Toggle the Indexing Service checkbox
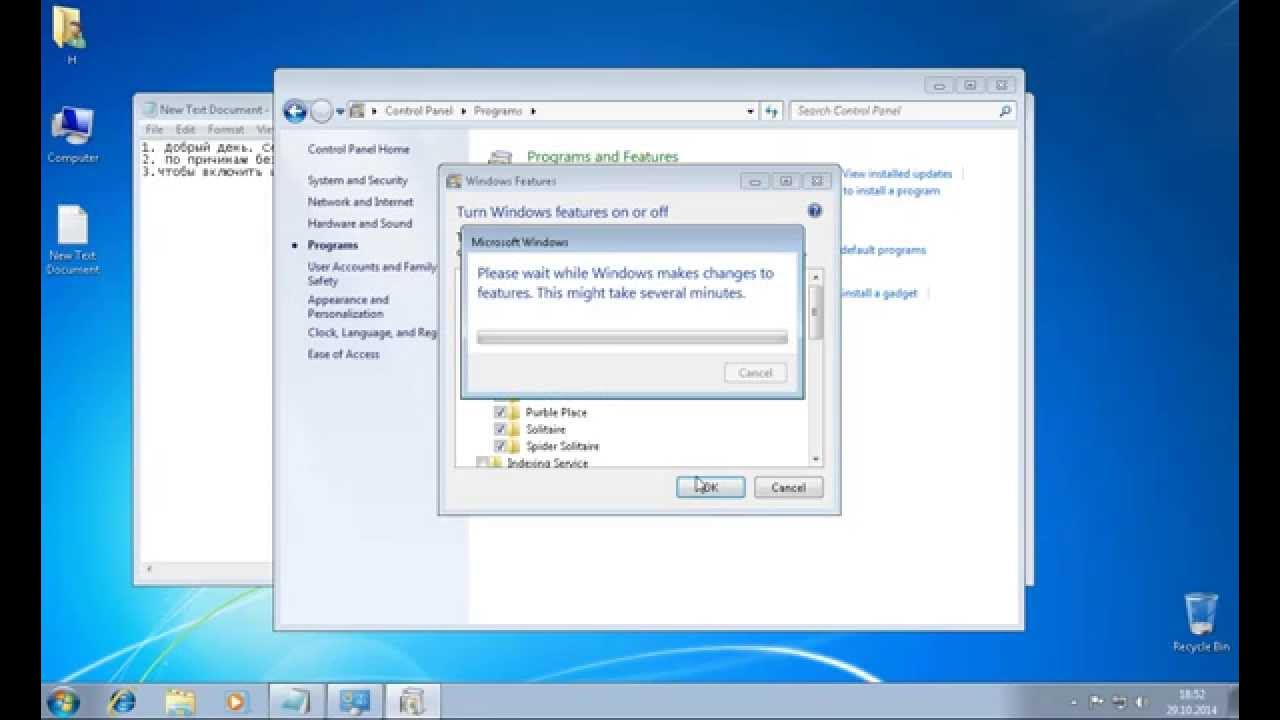Screen dimensions: 1280x720 coord(482,463)
